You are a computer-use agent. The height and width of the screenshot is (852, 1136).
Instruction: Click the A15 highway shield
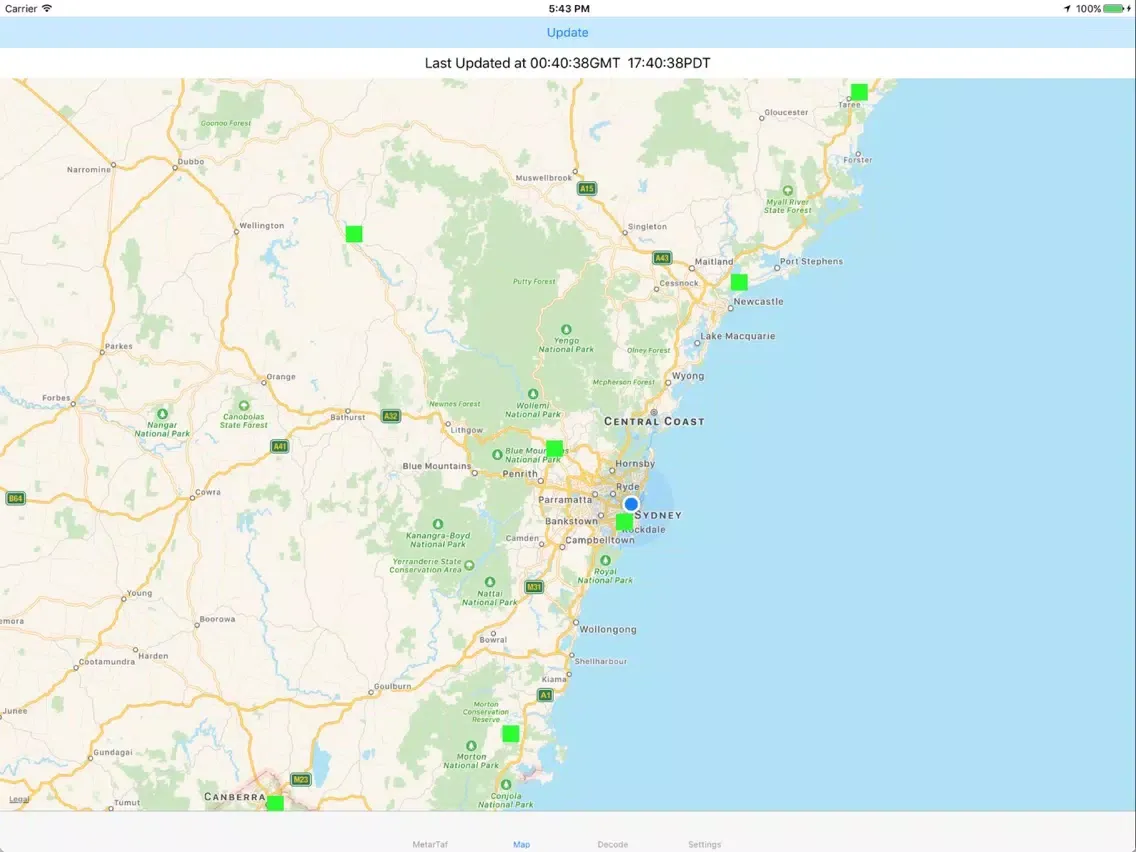586,188
